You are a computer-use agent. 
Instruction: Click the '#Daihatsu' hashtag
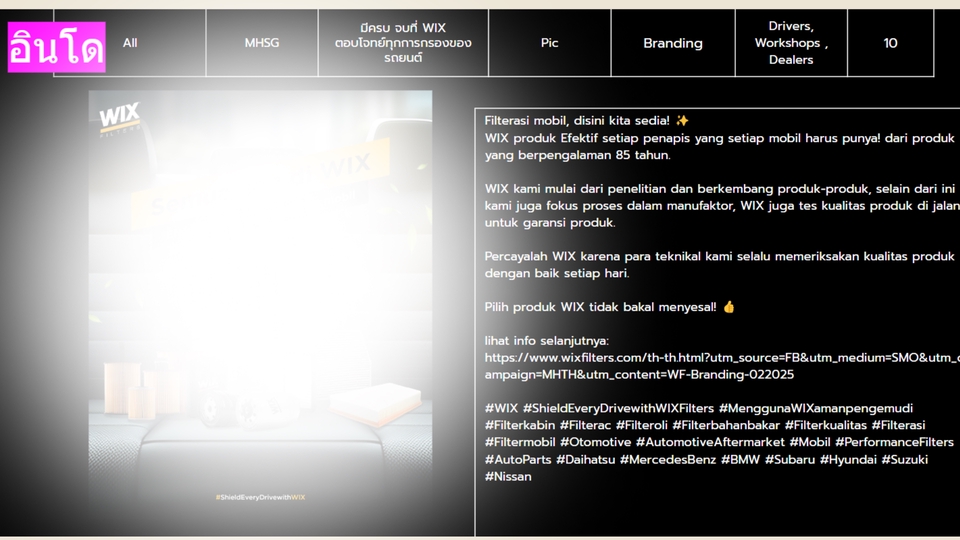pos(585,460)
